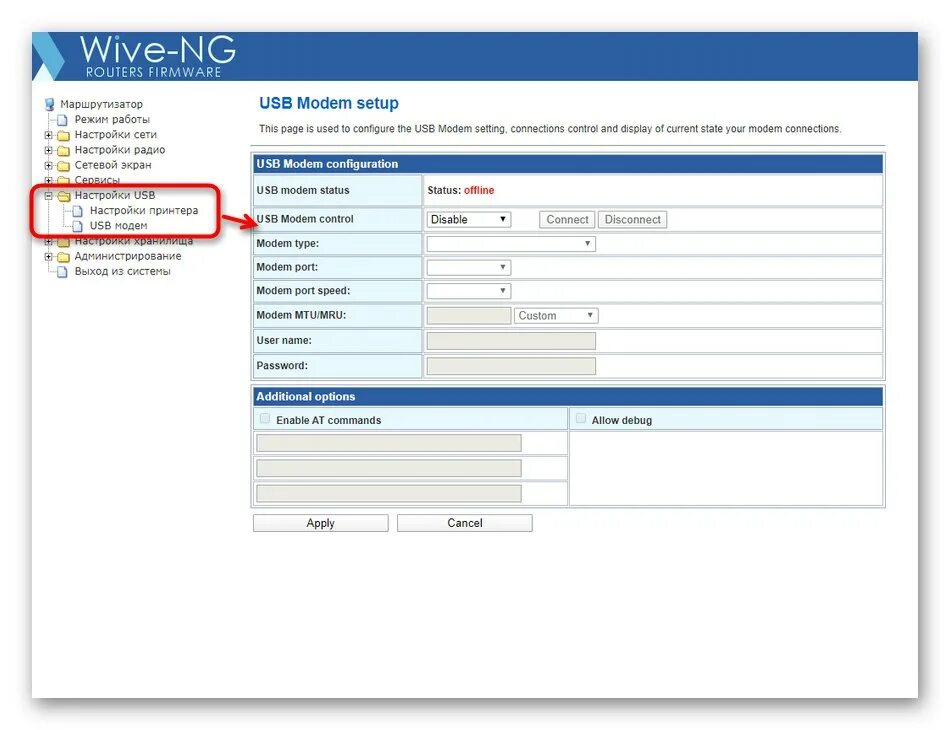The image size is (950, 730).
Task: Click the Modem MTU/MRU value field
Action: [x=468, y=316]
